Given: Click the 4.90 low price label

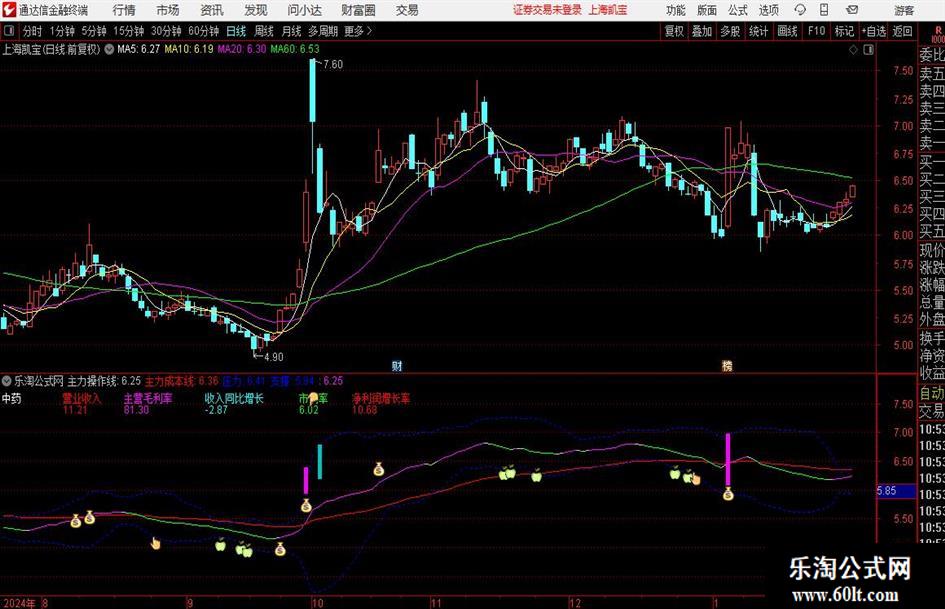Looking at the screenshot, I should coord(273,356).
